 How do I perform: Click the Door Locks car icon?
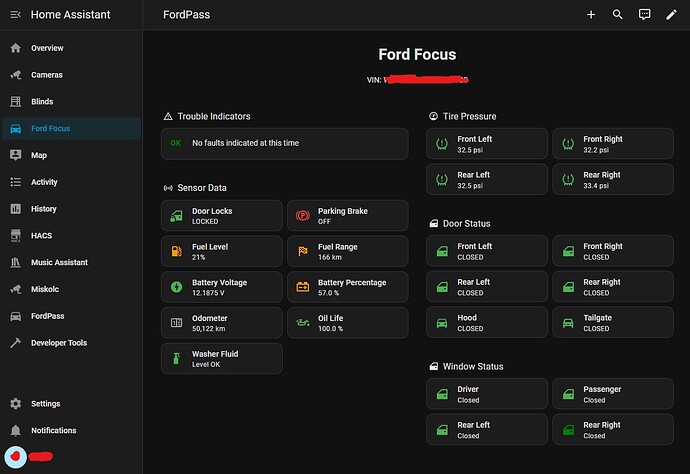pos(177,215)
